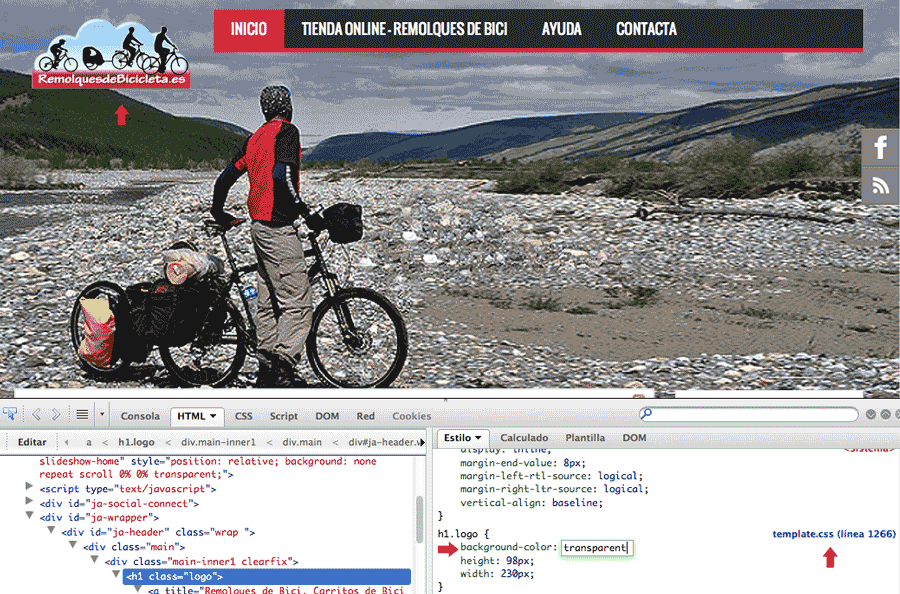Collapse the div ja-header node
Screen dimensions: 900x594
[x=51, y=530]
